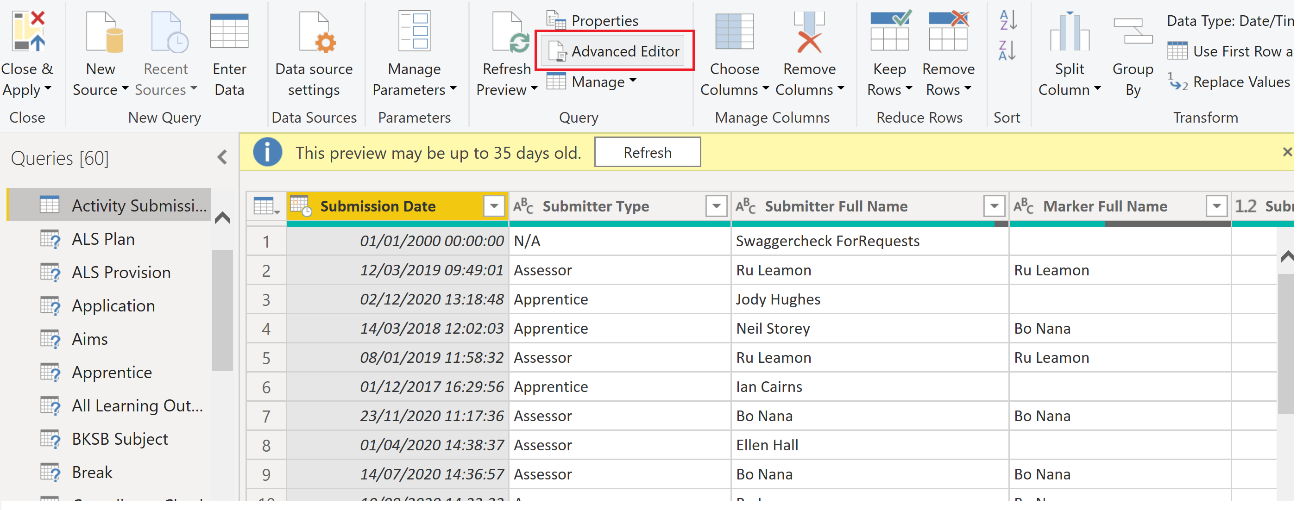Click the Keep Rows icon
The width and height of the screenshot is (1303, 510).
point(889,31)
